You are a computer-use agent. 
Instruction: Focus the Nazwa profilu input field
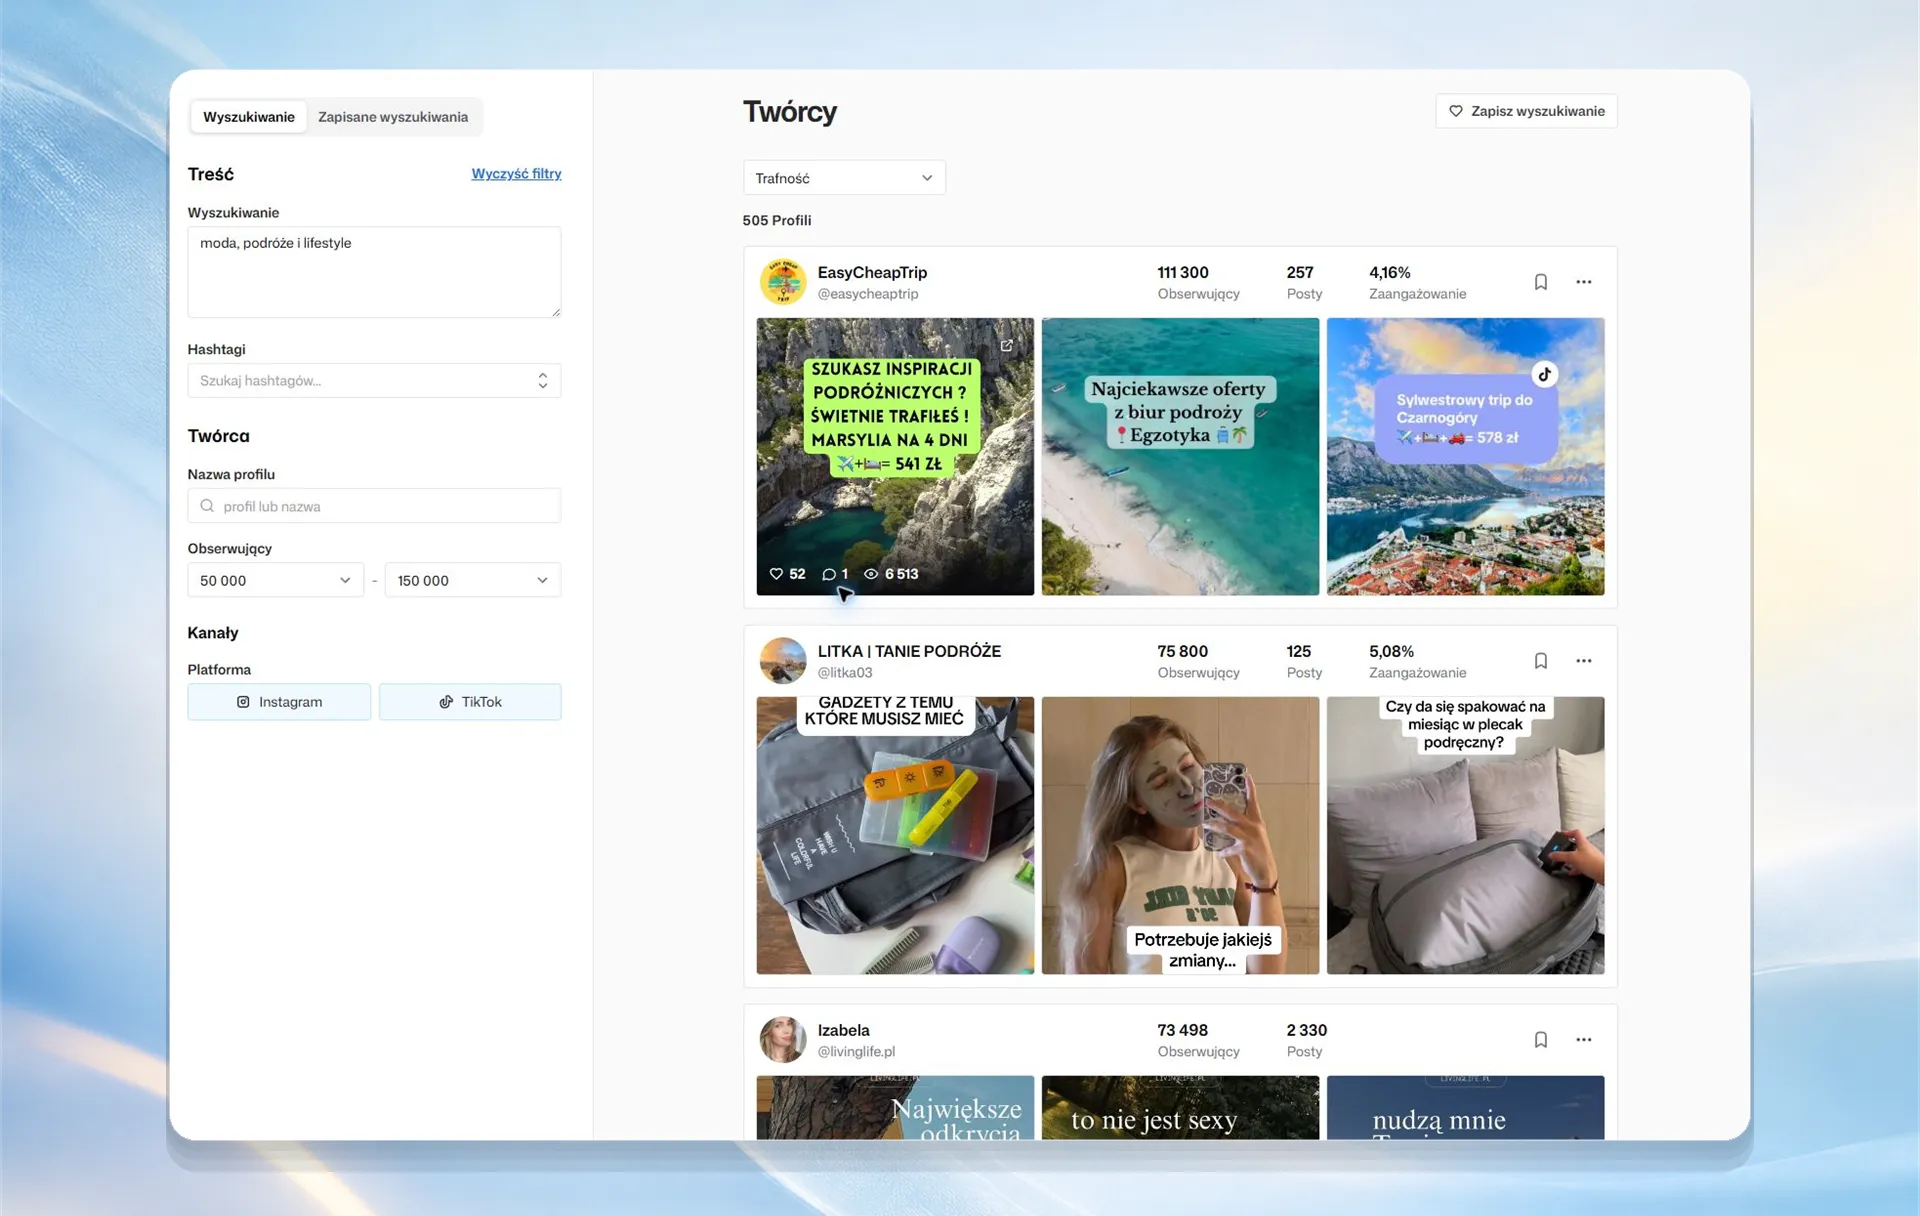click(374, 506)
